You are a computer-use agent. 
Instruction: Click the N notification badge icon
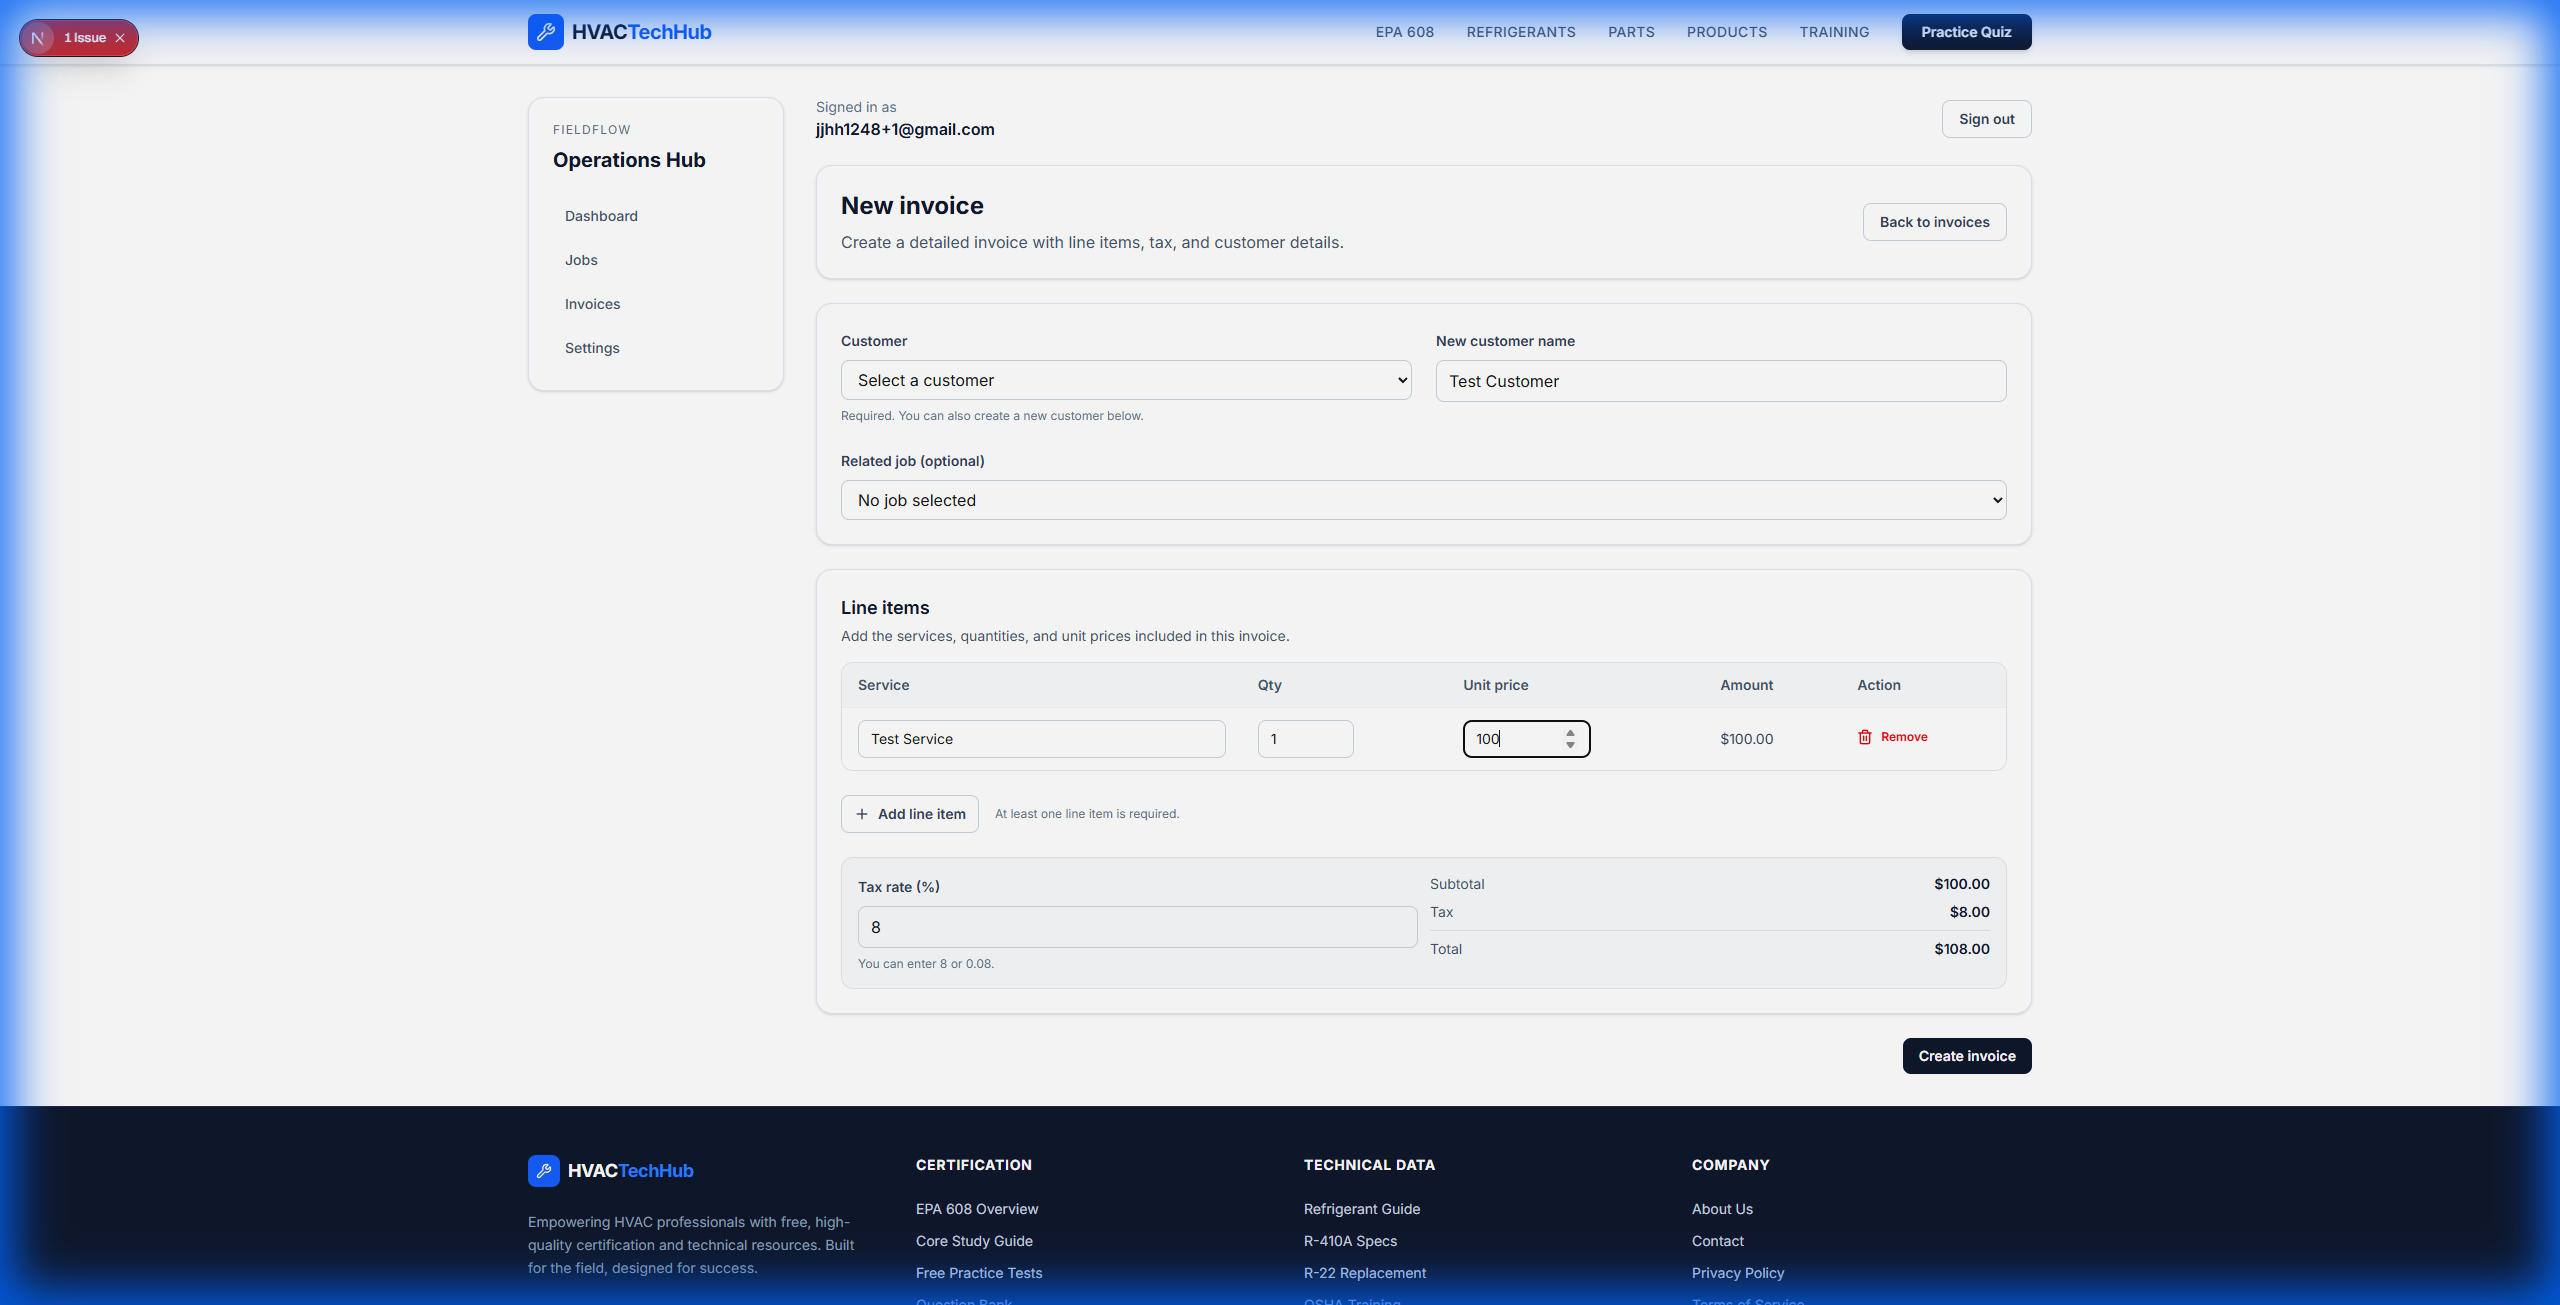(x=39, y=37)
